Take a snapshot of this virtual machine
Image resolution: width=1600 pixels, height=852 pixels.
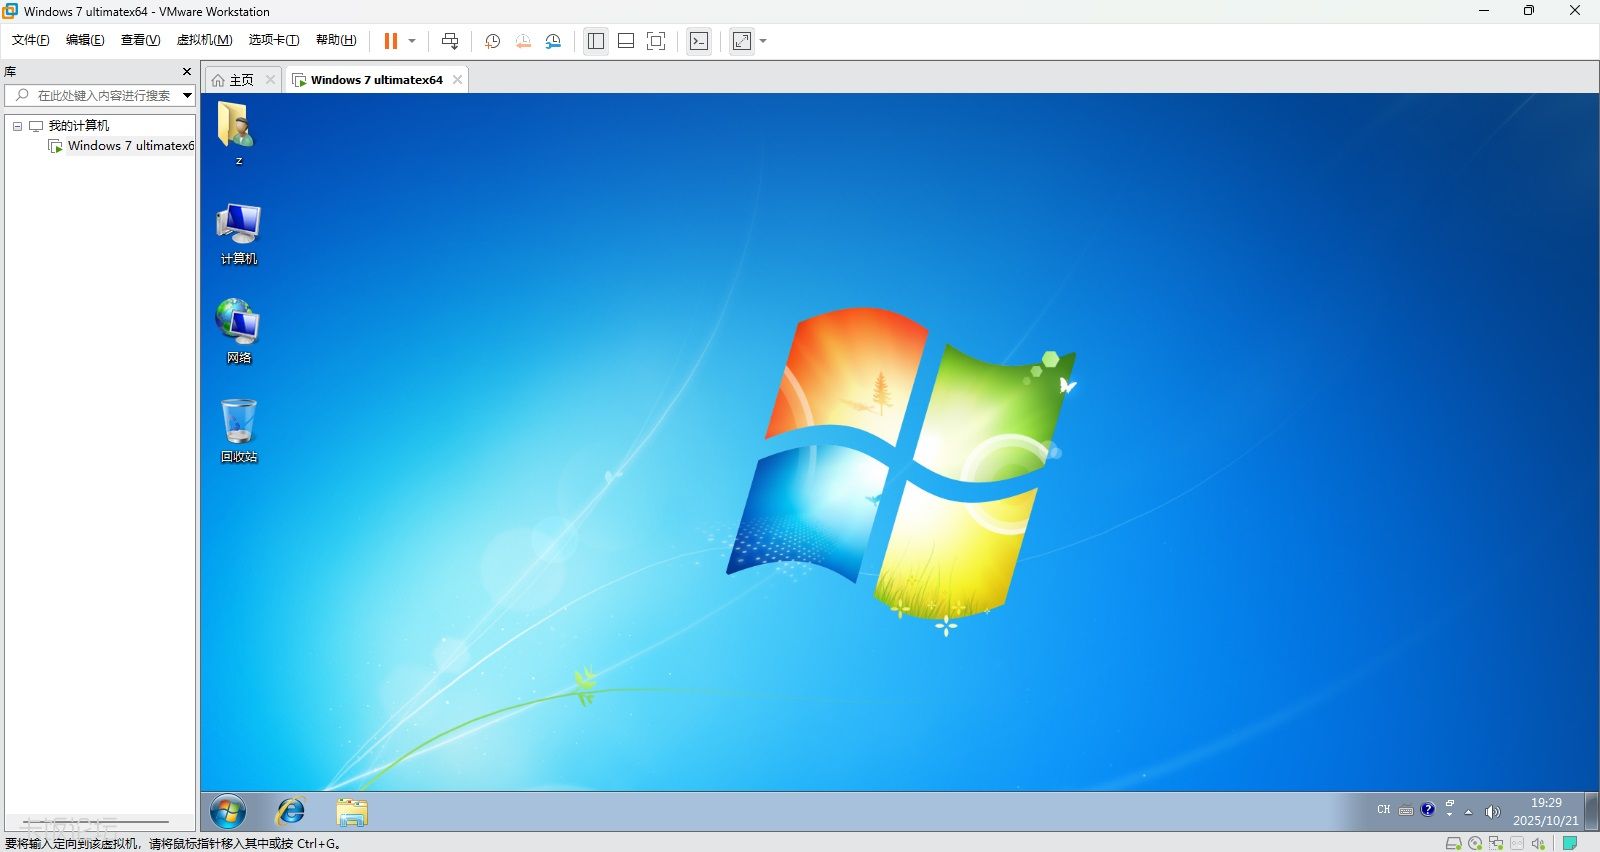tap(492, 41)
